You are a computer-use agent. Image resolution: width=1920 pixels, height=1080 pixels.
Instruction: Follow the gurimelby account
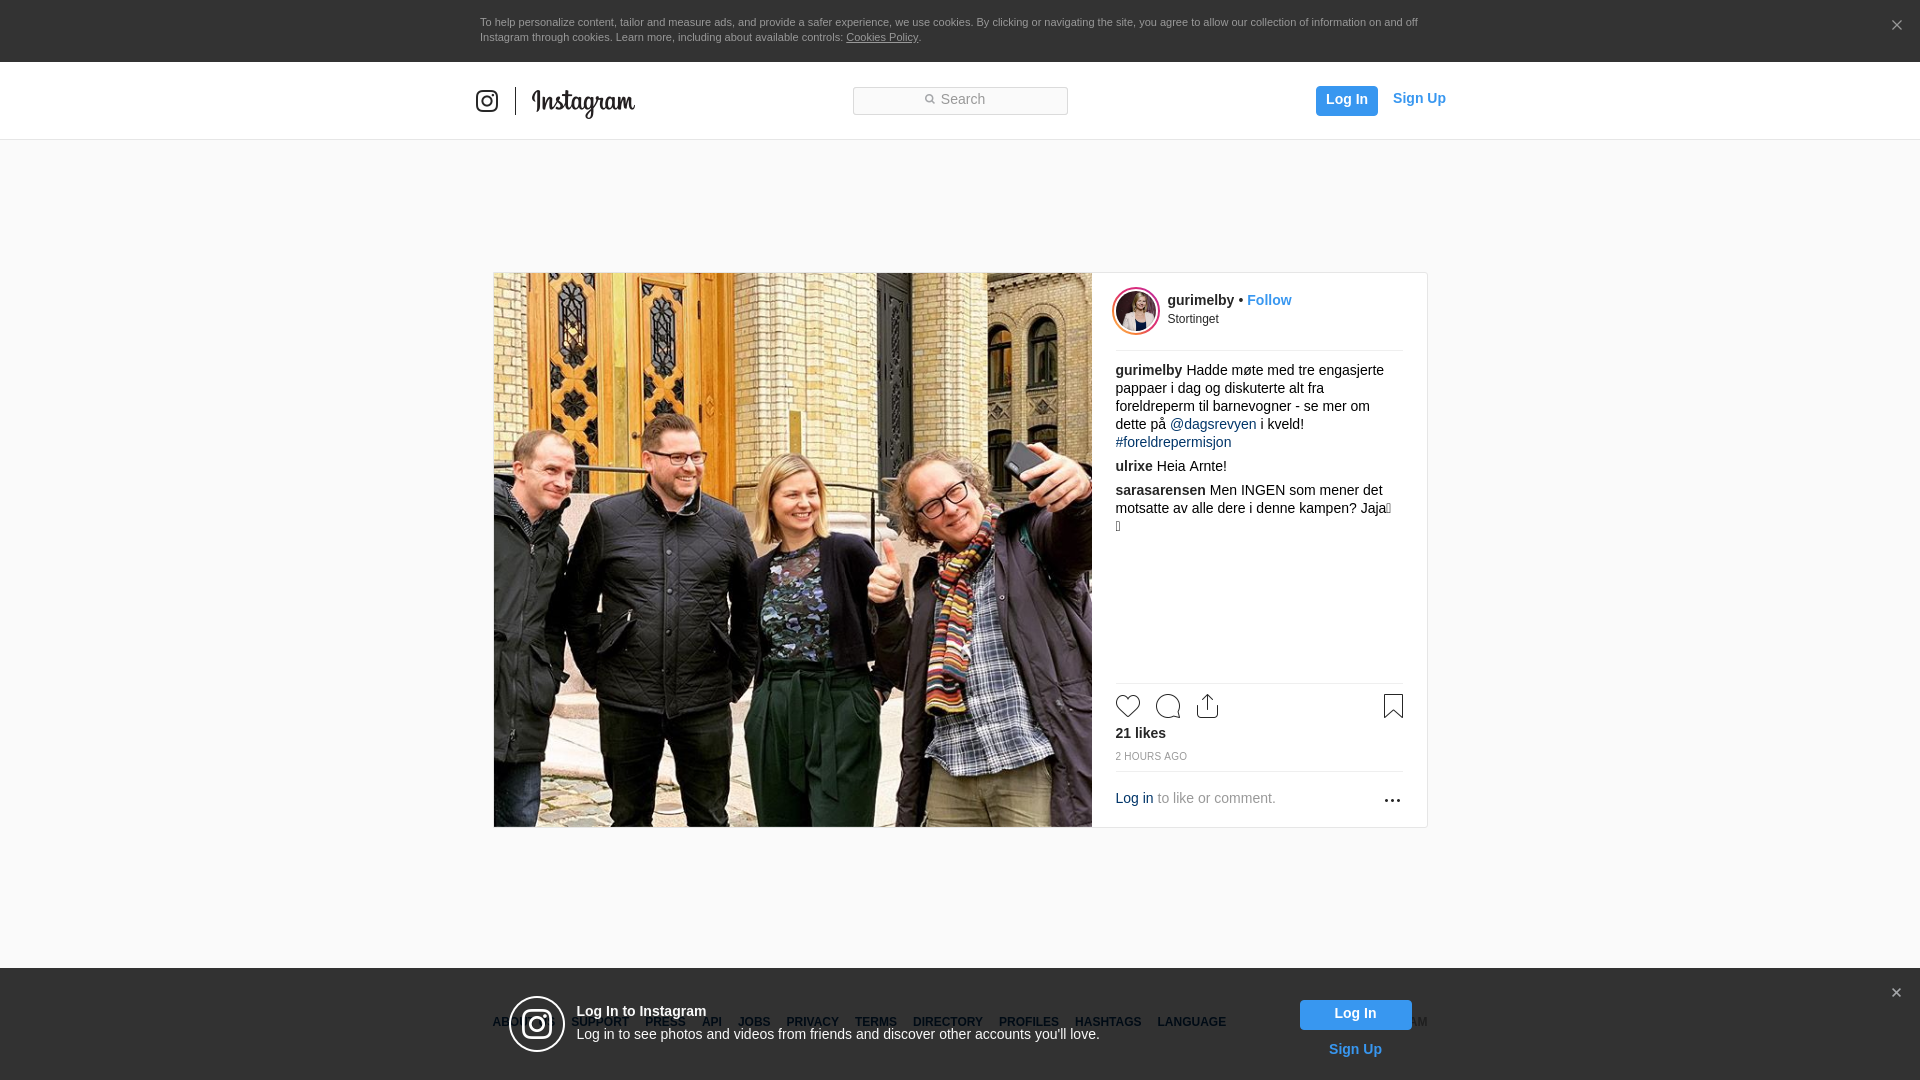click(1268, 300)
